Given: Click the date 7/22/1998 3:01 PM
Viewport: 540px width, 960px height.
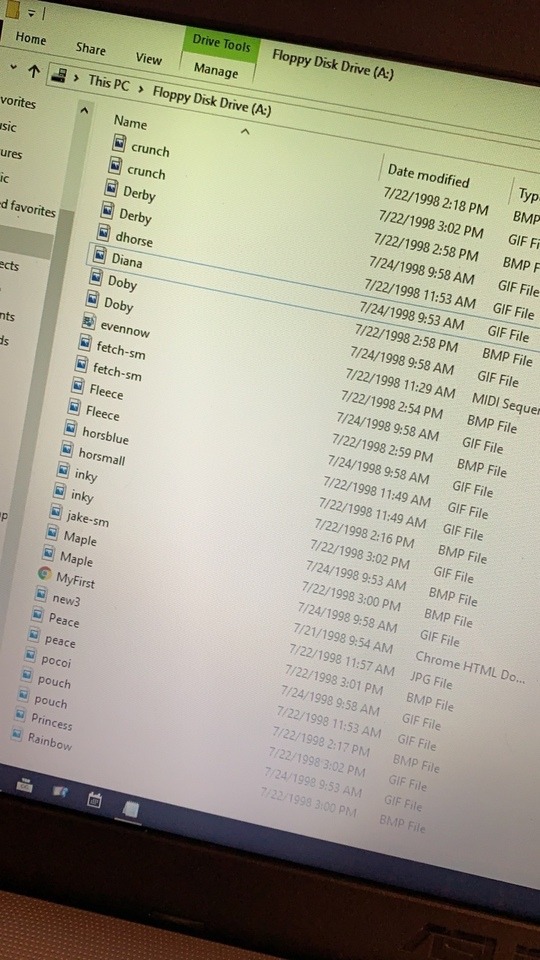Looking at the screenshot, I should coord(334,679).
